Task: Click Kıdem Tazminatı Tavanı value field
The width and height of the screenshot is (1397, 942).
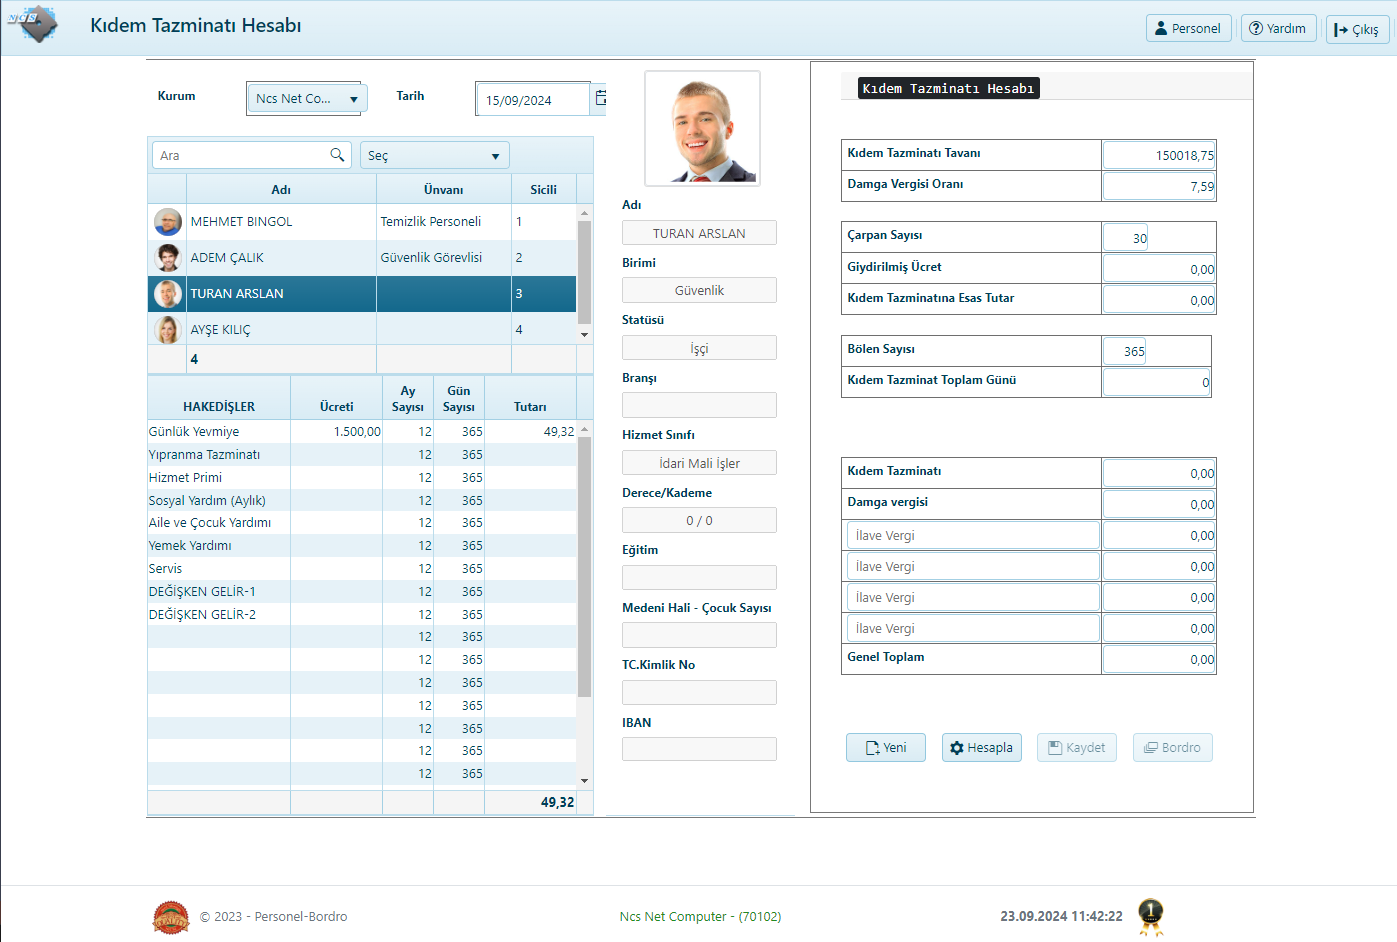Action: [1159, 155]
